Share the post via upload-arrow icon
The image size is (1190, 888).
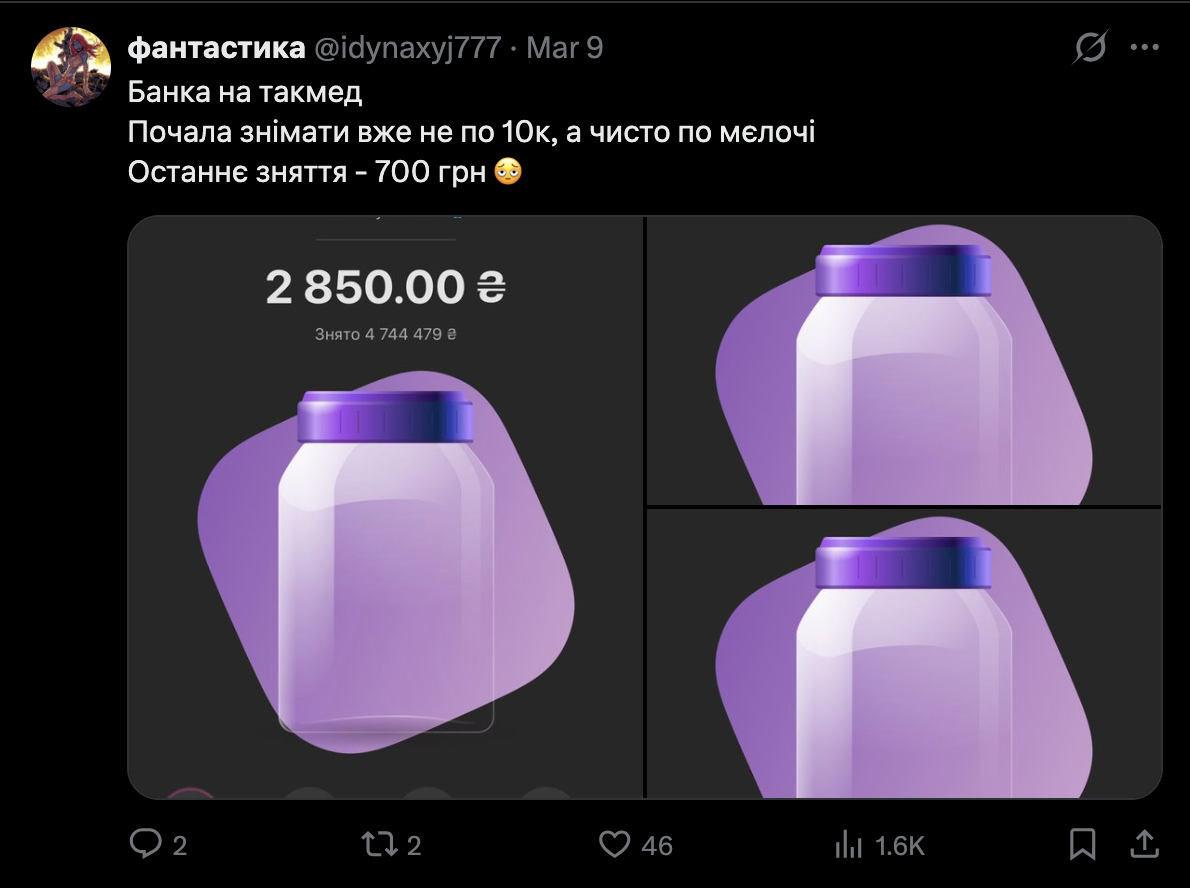[x=1144, y=845]
